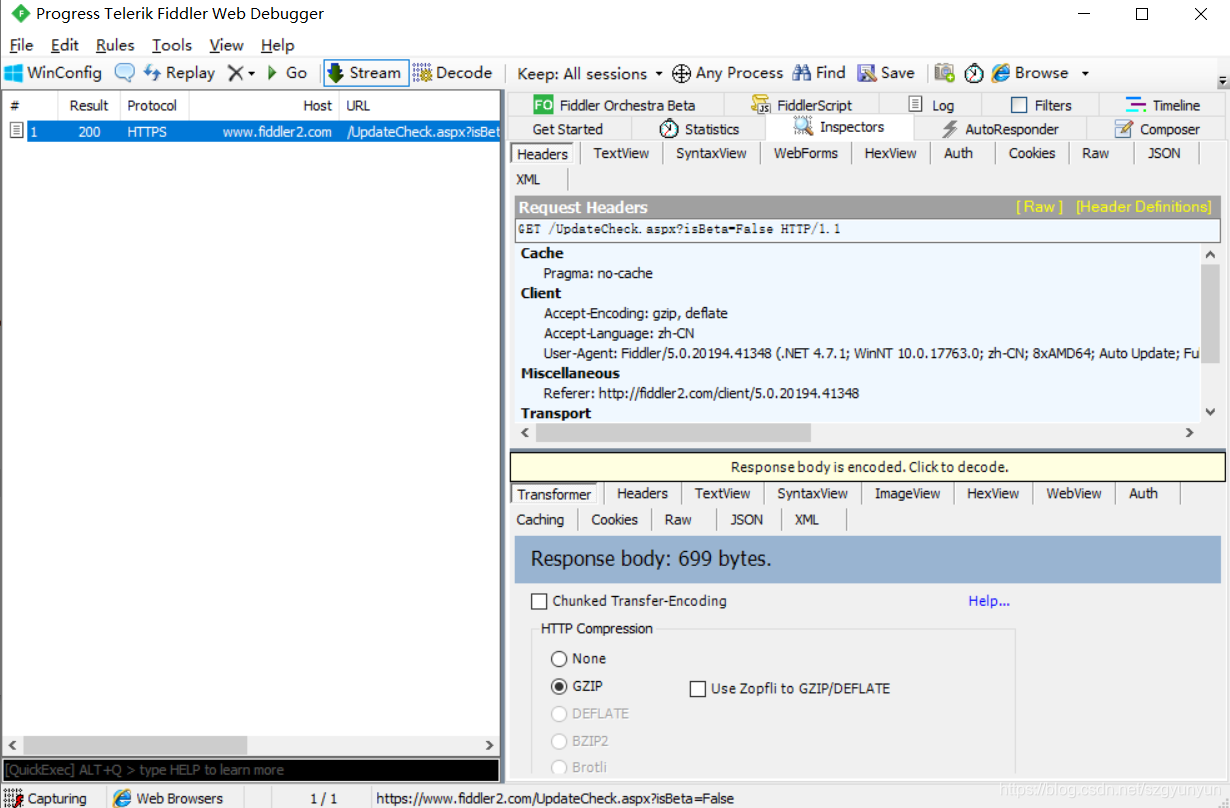The width and height of the screenshot is (1230, 808).
Task: Click the Go resume button
Action: [287, 73]
